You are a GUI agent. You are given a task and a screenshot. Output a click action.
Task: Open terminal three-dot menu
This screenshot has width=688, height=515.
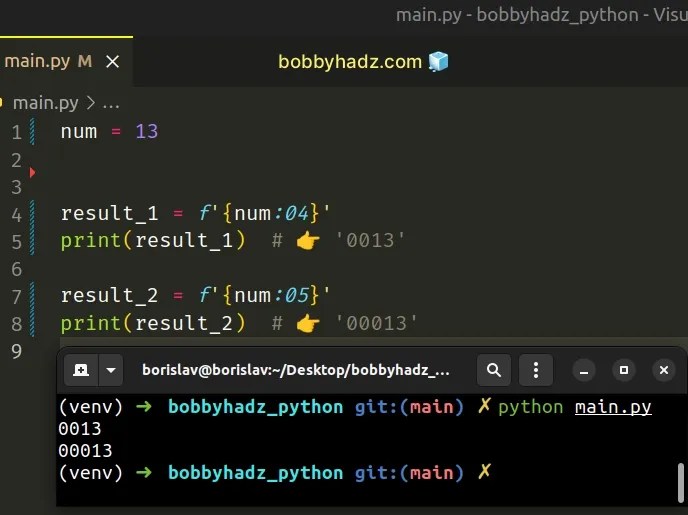coord(536,370)
